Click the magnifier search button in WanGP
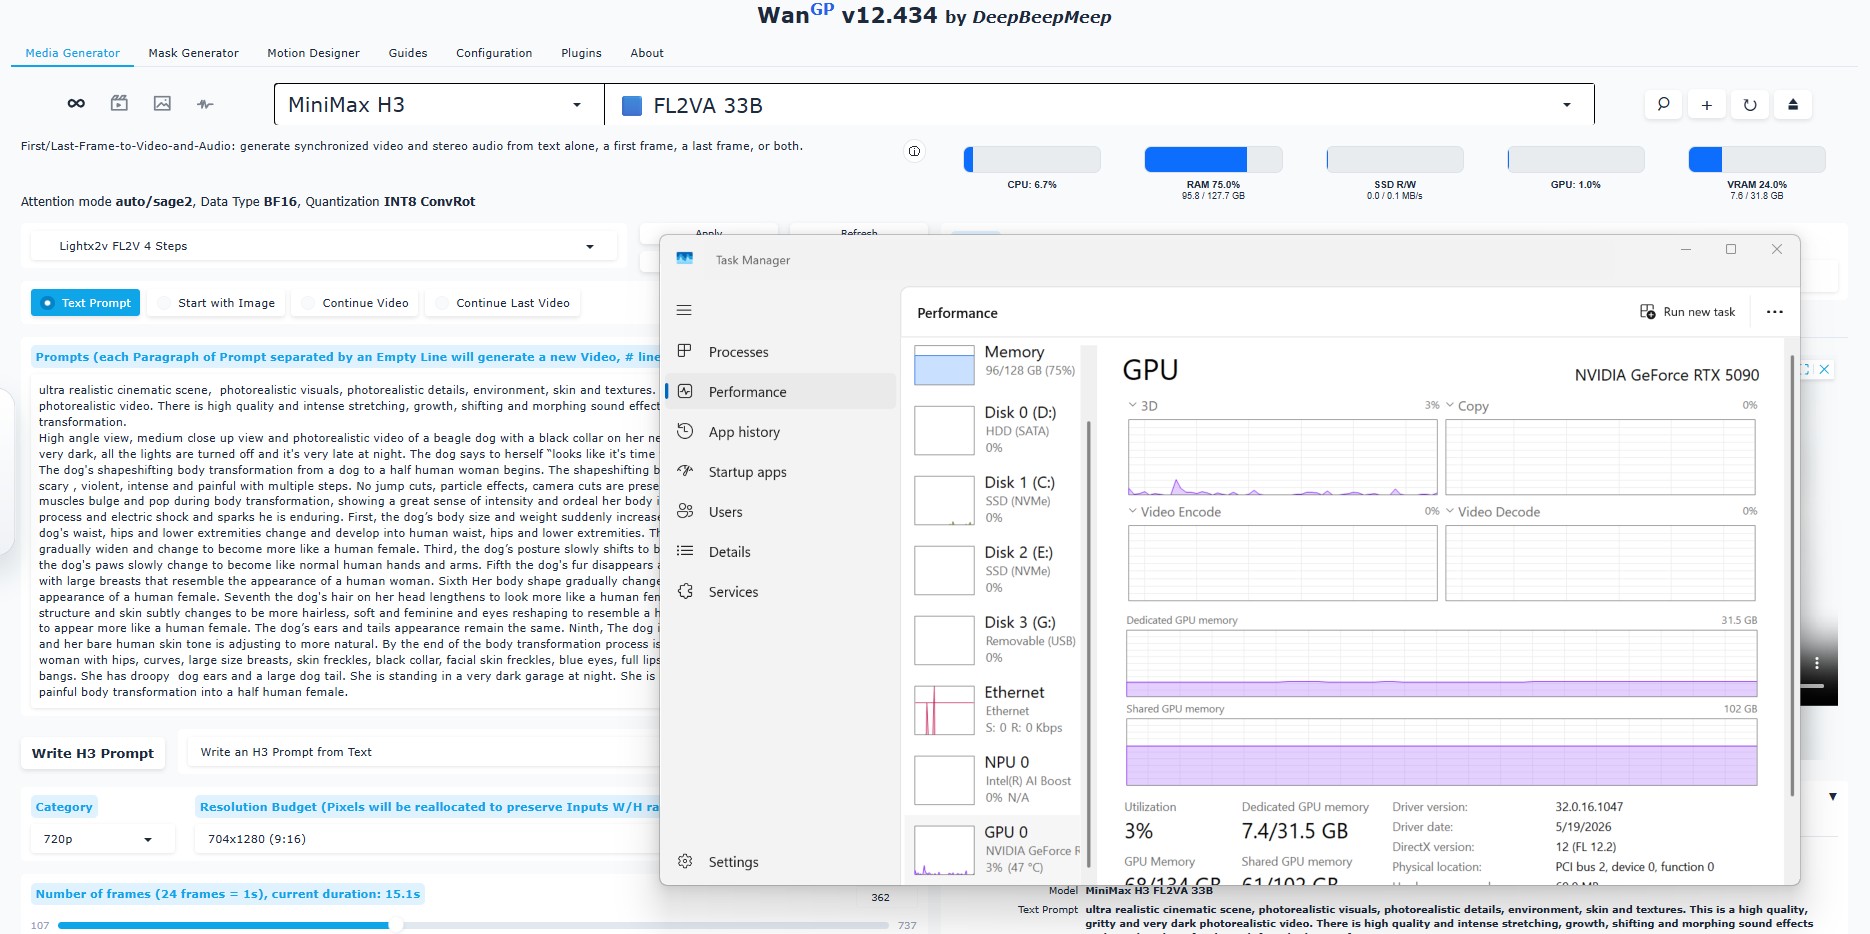Screen dimensions: 1870x934 (1663, 104)
